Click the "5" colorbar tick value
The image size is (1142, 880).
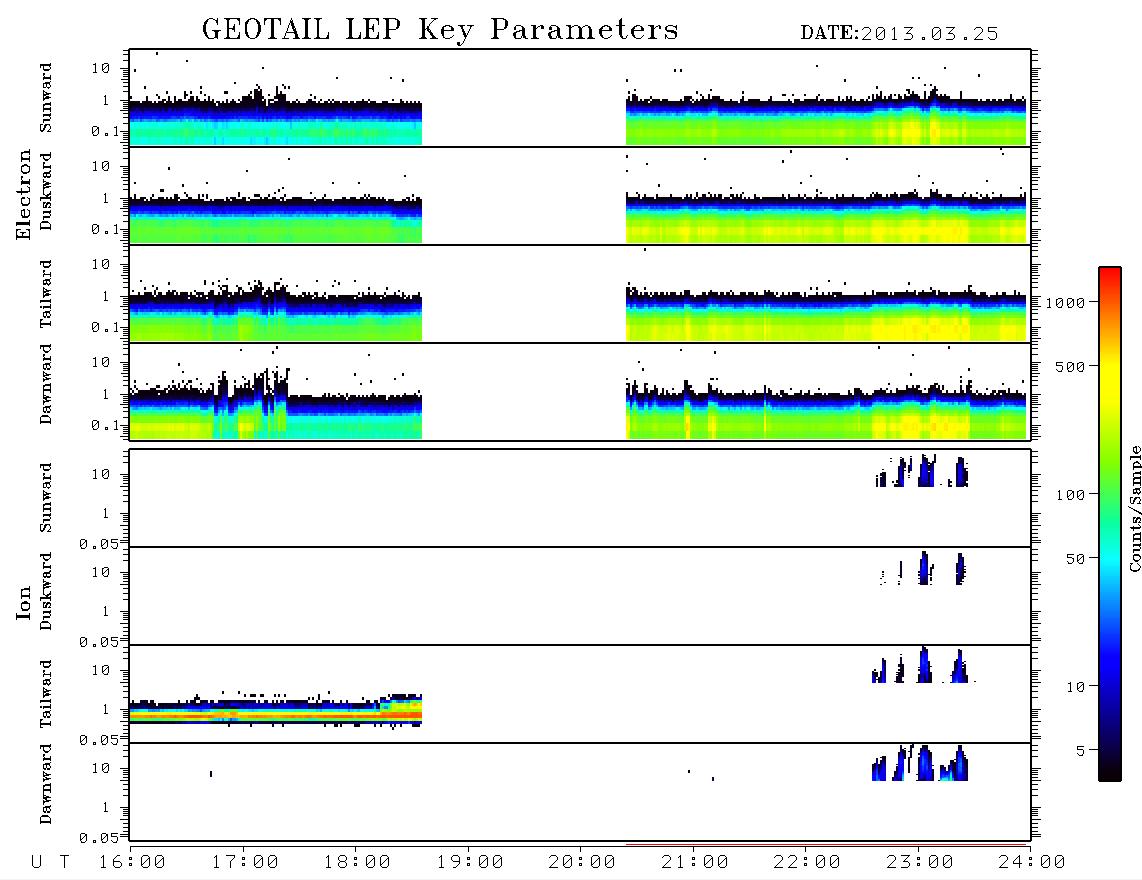[1080, 751]
